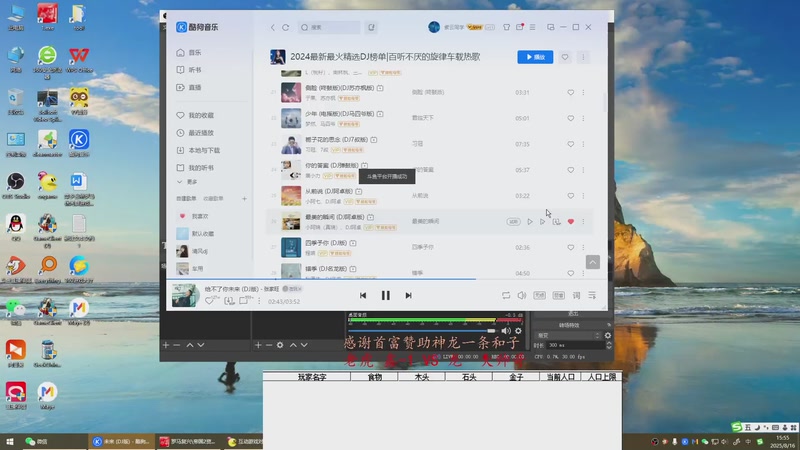Open more options for song 从前说
The image size is (800, 450).
coord(583,195)
